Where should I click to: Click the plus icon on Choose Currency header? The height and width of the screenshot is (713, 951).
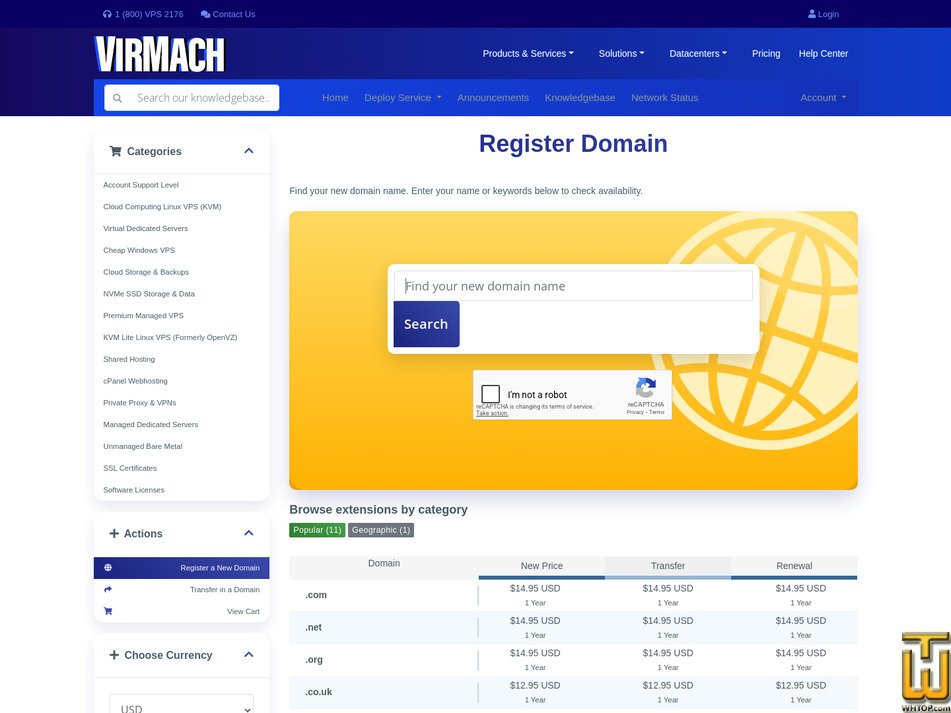pyautogui.click(x=113, y=655)
